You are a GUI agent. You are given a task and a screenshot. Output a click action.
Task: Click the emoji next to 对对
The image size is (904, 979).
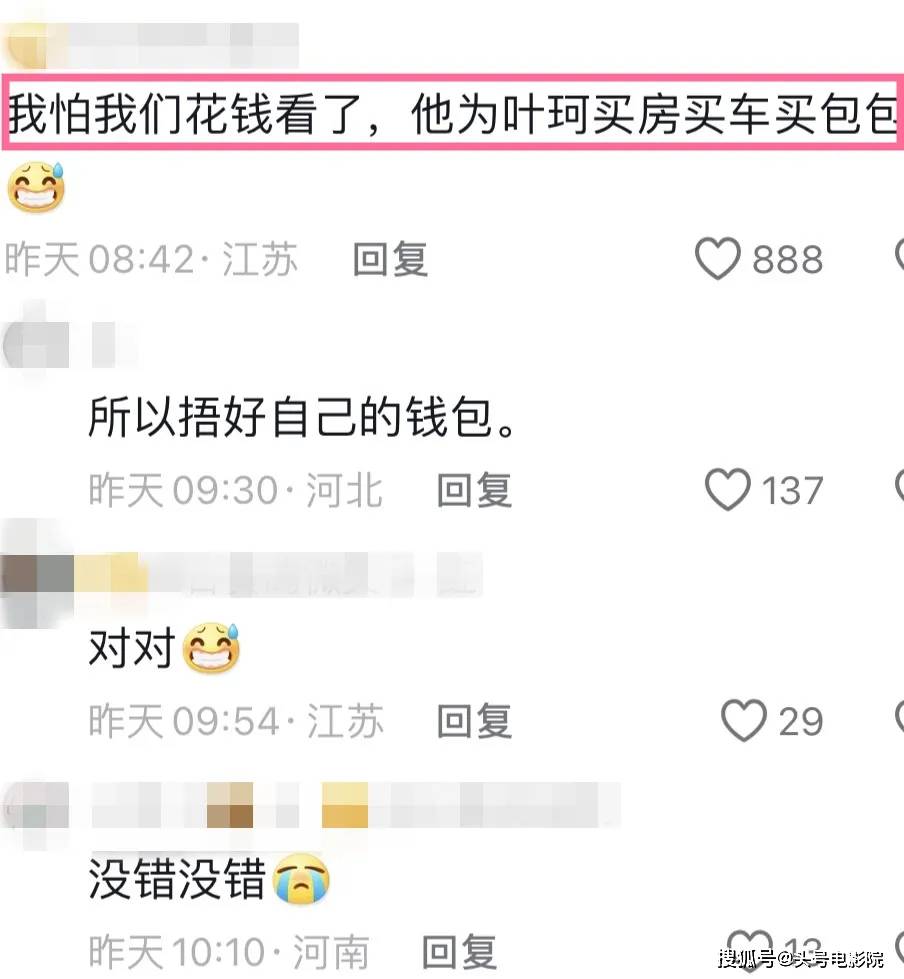pos(211,647)
